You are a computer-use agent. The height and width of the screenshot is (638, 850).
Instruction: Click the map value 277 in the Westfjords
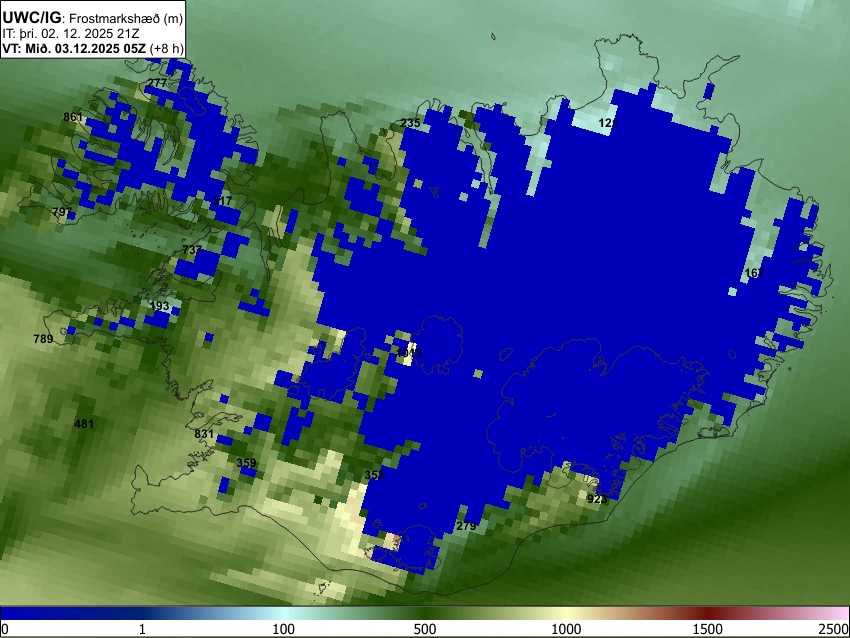[157, 83]
